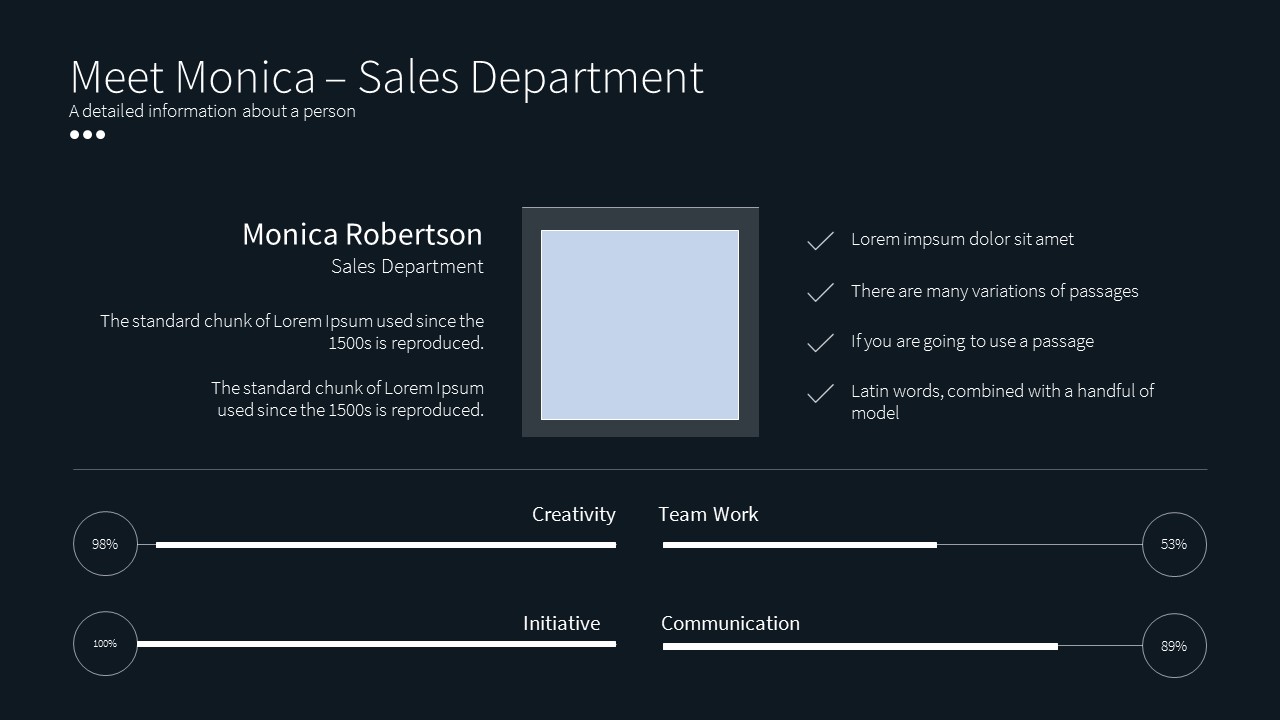Image resolution: width=1280 pixels, height=720 pixels.
Task: Click the Team Work progress bar
Action: 799,545
